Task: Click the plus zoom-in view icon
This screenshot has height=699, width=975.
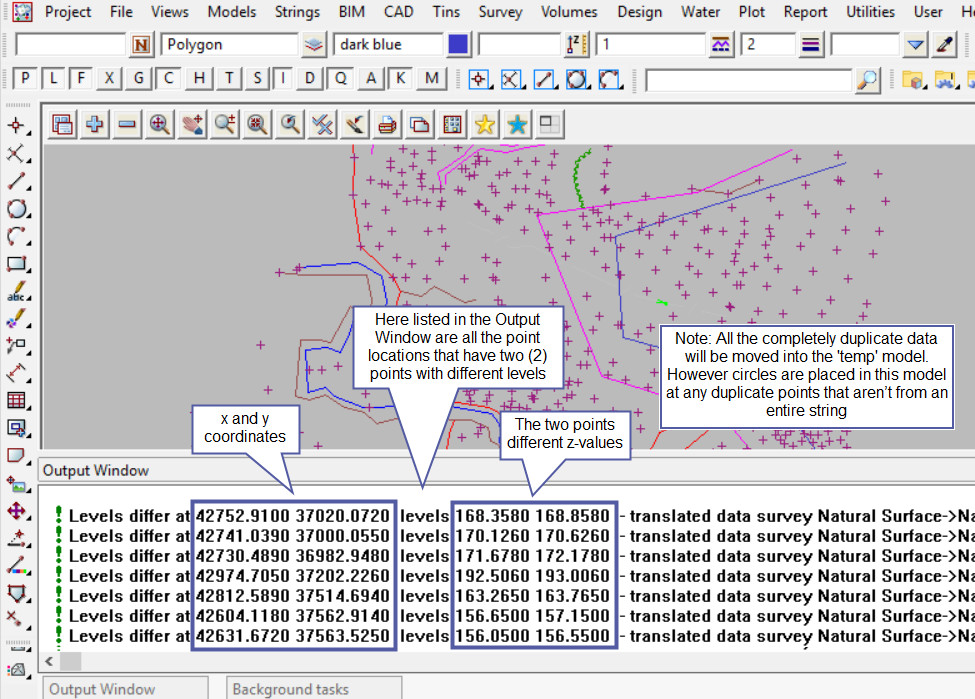Action: click(x=95, y=124)
